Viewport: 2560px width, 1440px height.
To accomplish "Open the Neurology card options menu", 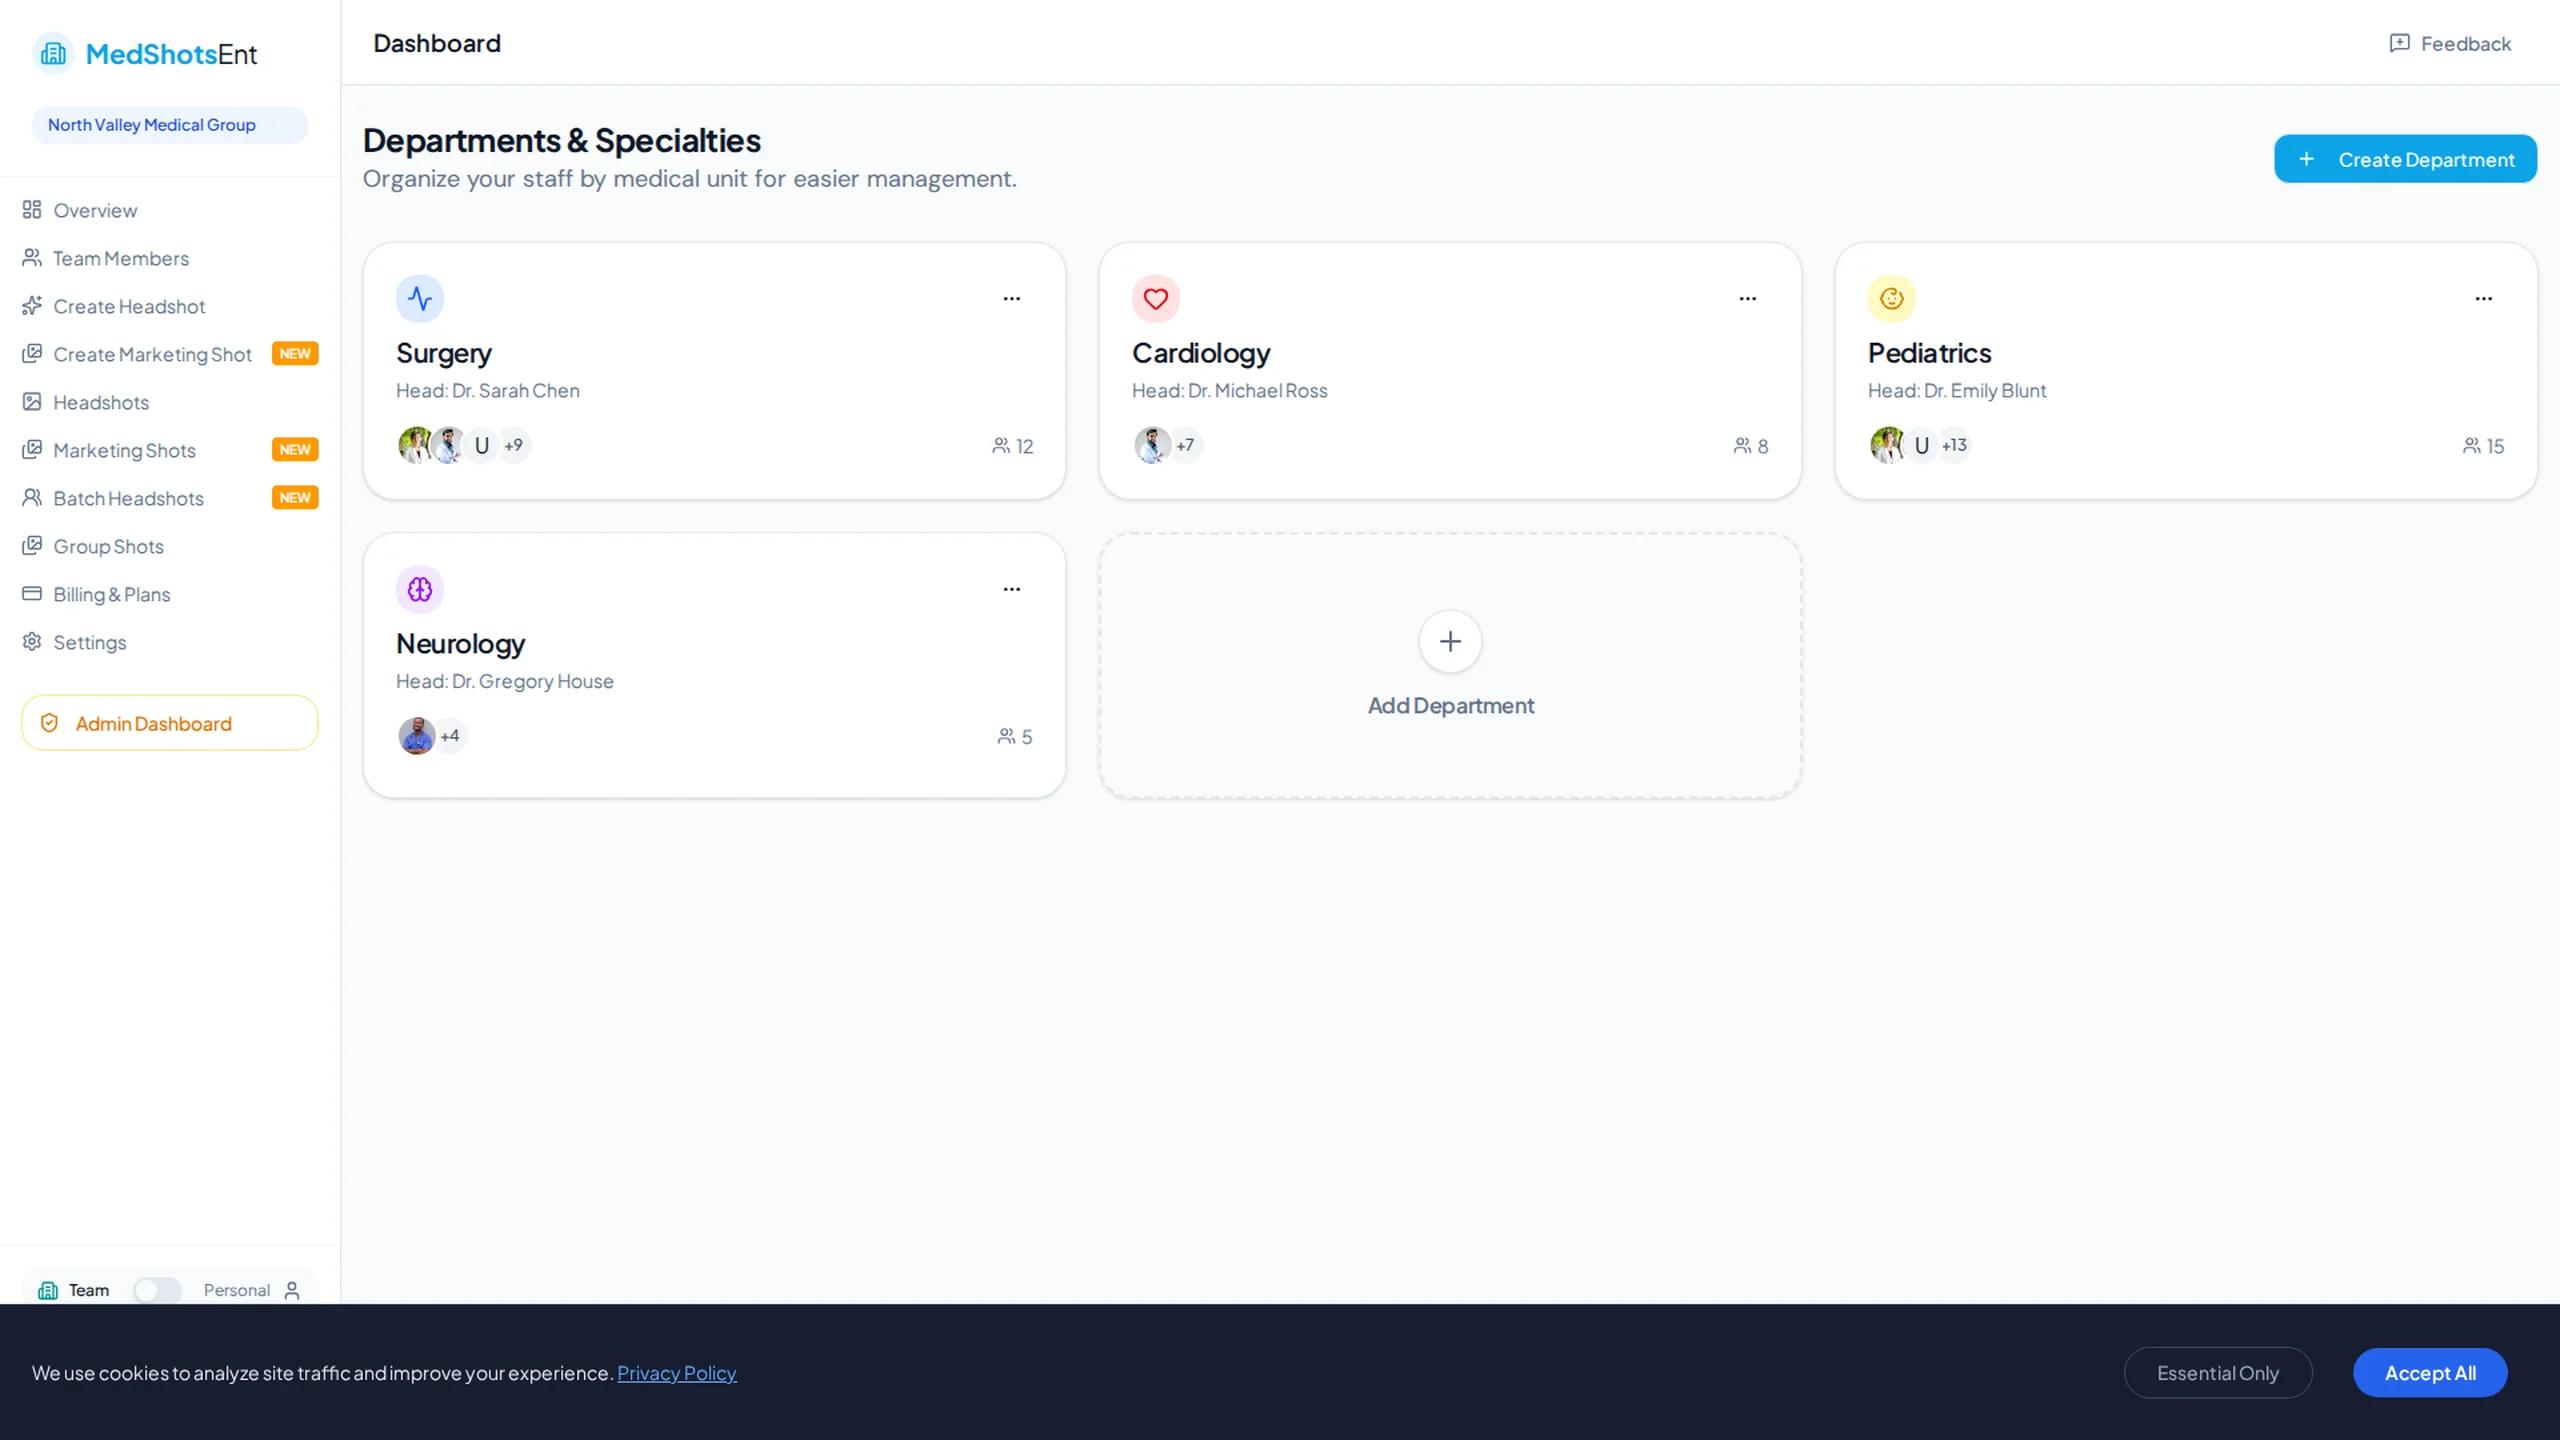I will [x=1012, y=589].
